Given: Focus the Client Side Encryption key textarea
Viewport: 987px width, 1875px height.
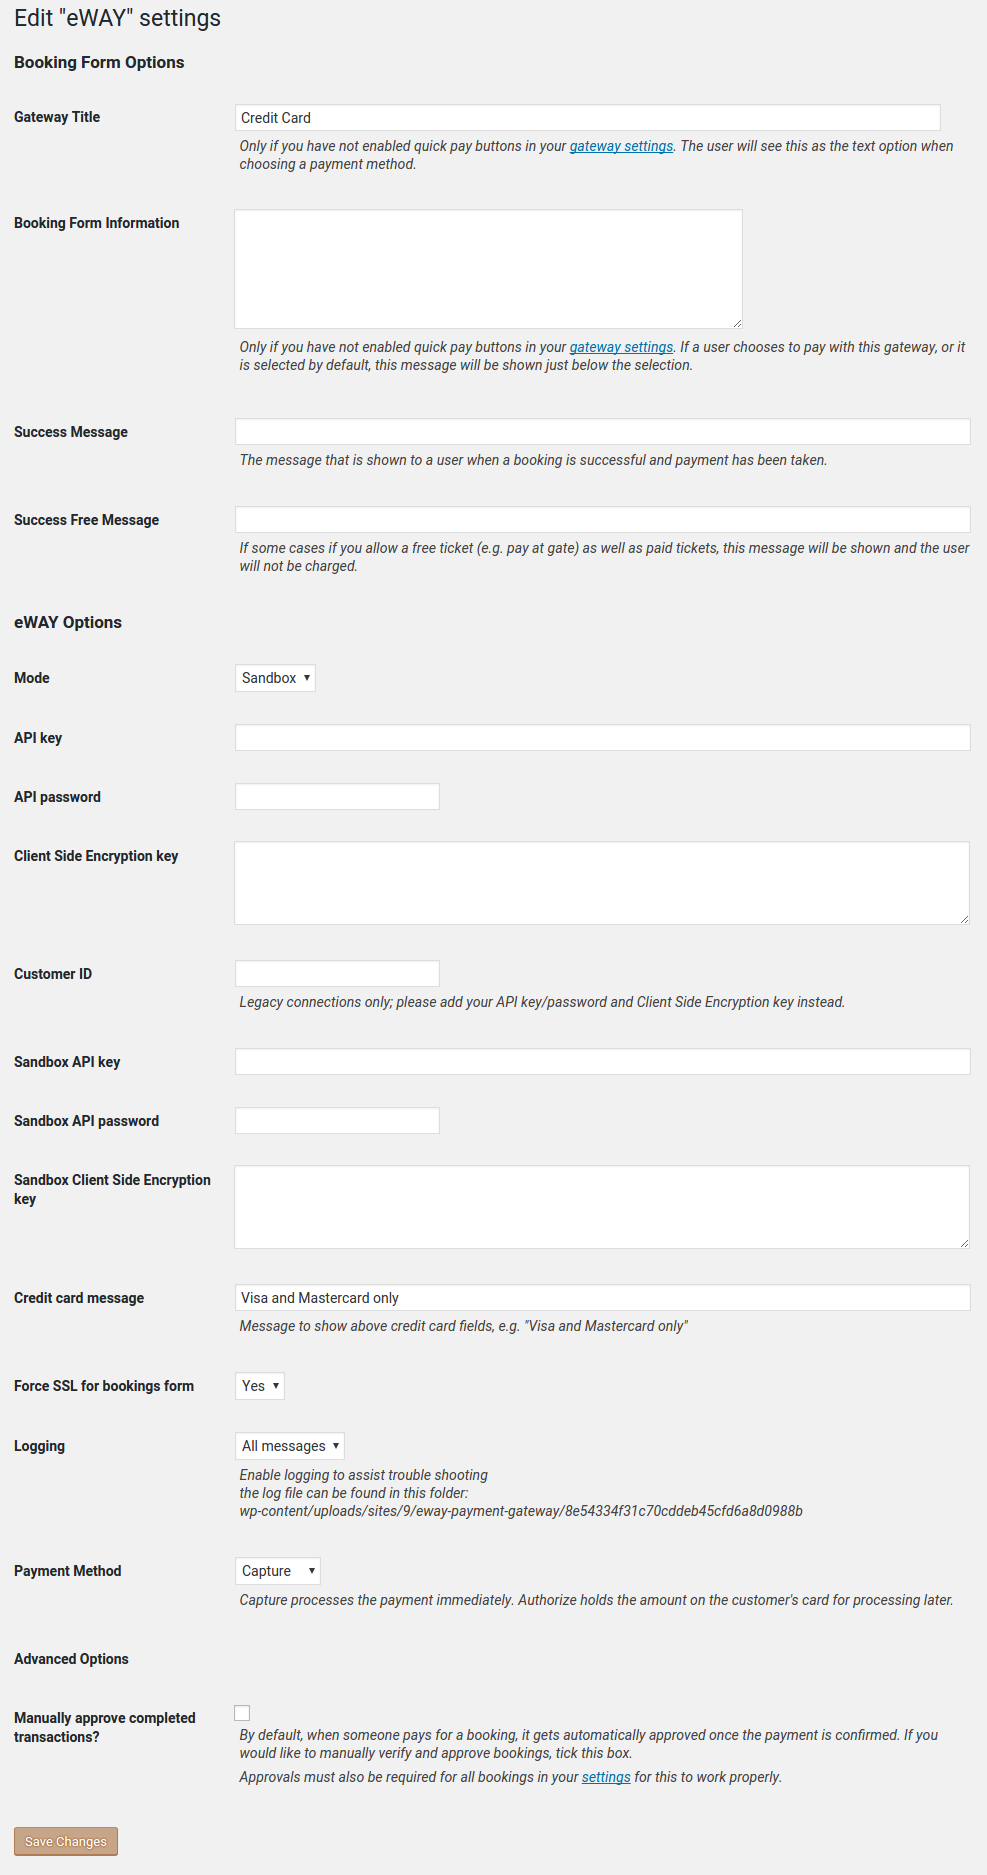Looking at the screenshot, I should click(x=602, y=883).
